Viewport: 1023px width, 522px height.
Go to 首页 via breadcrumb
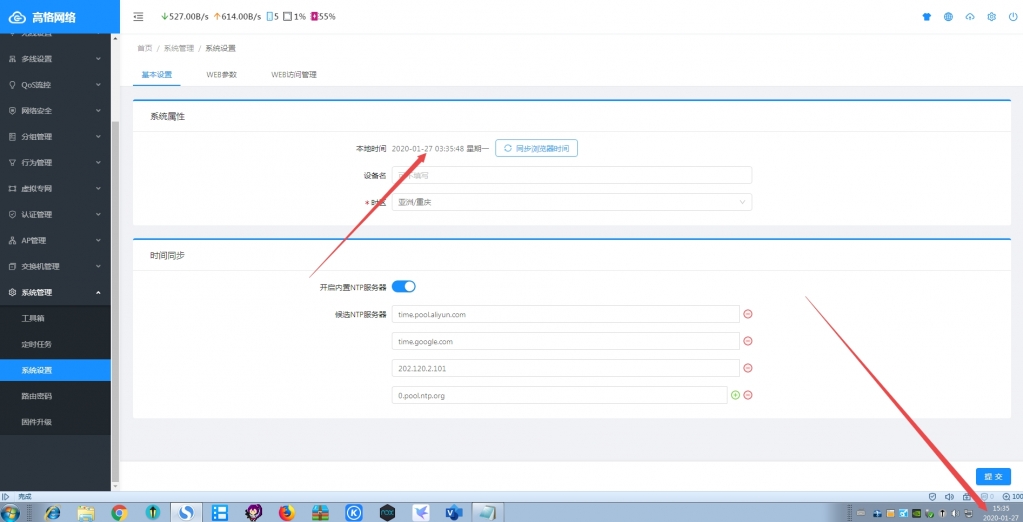[x=144, y=48]
